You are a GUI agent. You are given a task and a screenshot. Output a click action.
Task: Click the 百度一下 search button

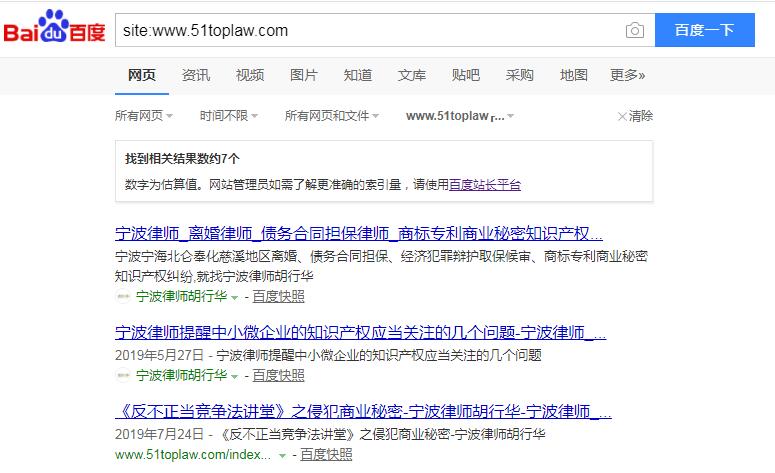click(704, 30)
